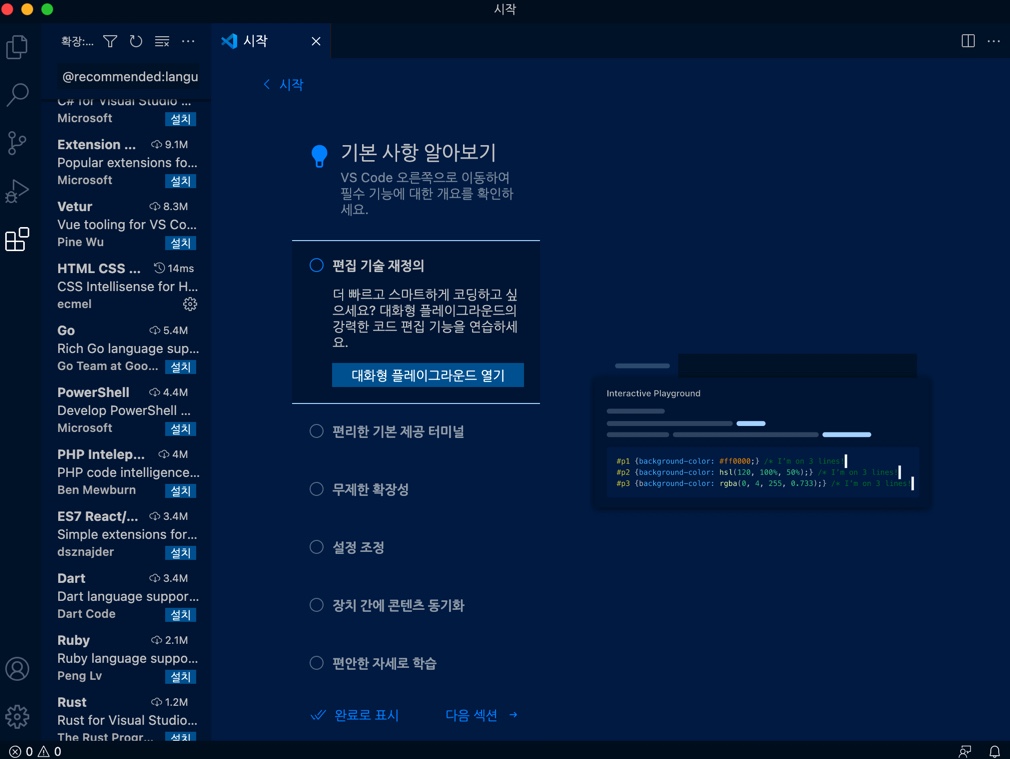Screen dimensions: 1010x759
Task: Open Accounts icon in activity bar
Action: click(x=17, y=669)
